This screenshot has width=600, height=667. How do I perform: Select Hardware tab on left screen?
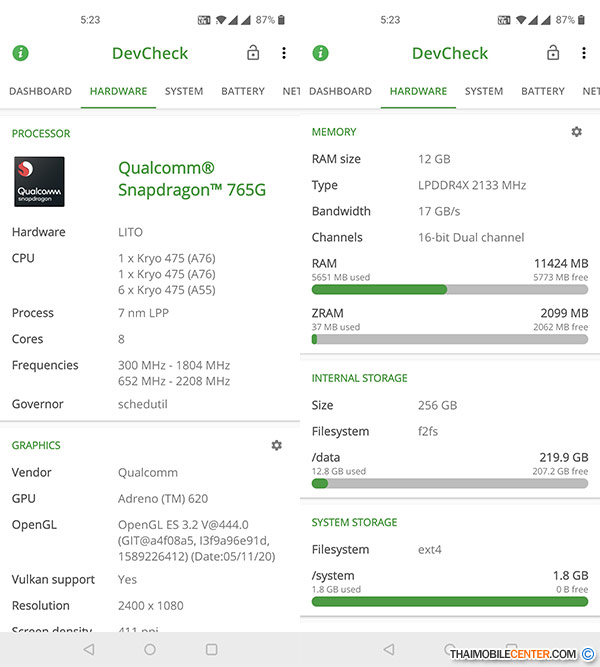point(118,91)
